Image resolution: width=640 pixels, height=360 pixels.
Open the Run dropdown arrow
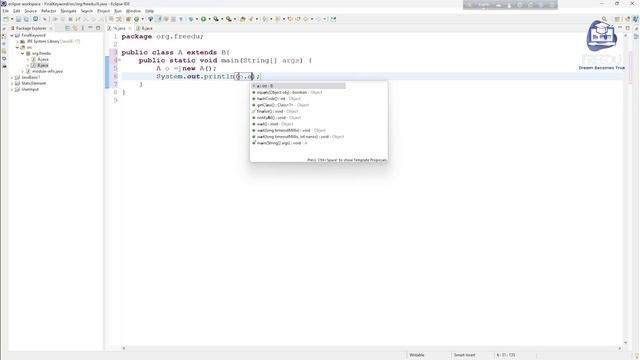pos(209,19)
